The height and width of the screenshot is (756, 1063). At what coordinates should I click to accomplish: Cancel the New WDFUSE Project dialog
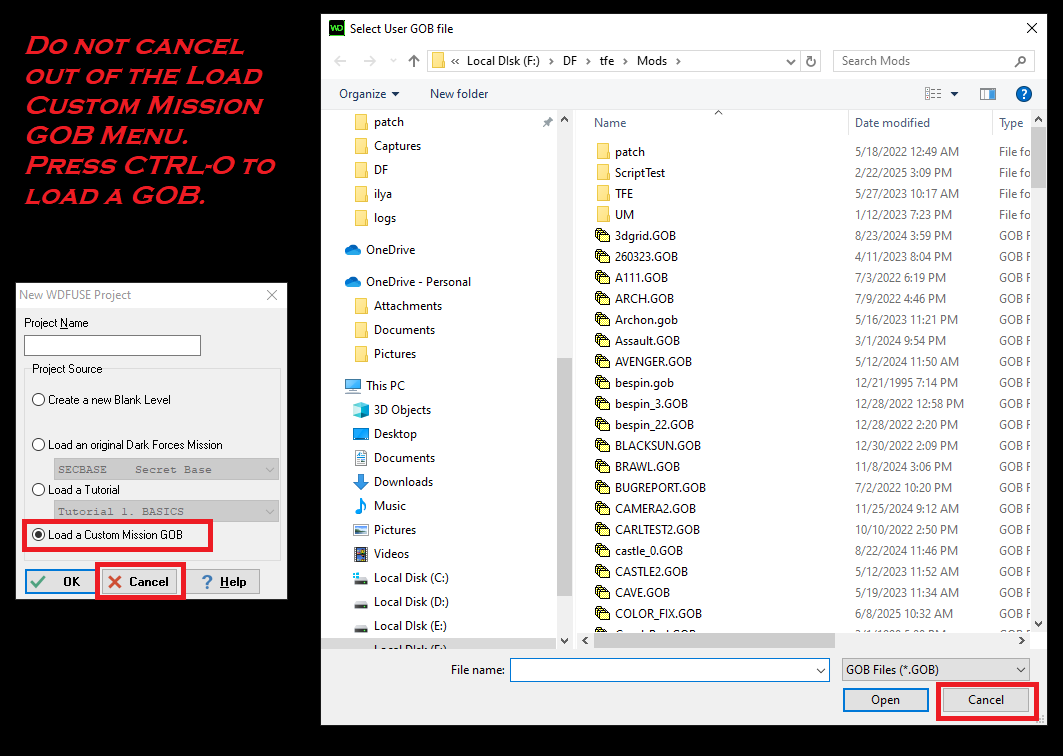[x=139, y=582]
